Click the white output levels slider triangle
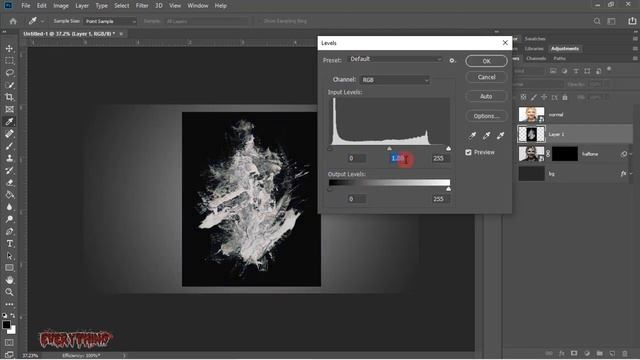 tap(449, 189)
